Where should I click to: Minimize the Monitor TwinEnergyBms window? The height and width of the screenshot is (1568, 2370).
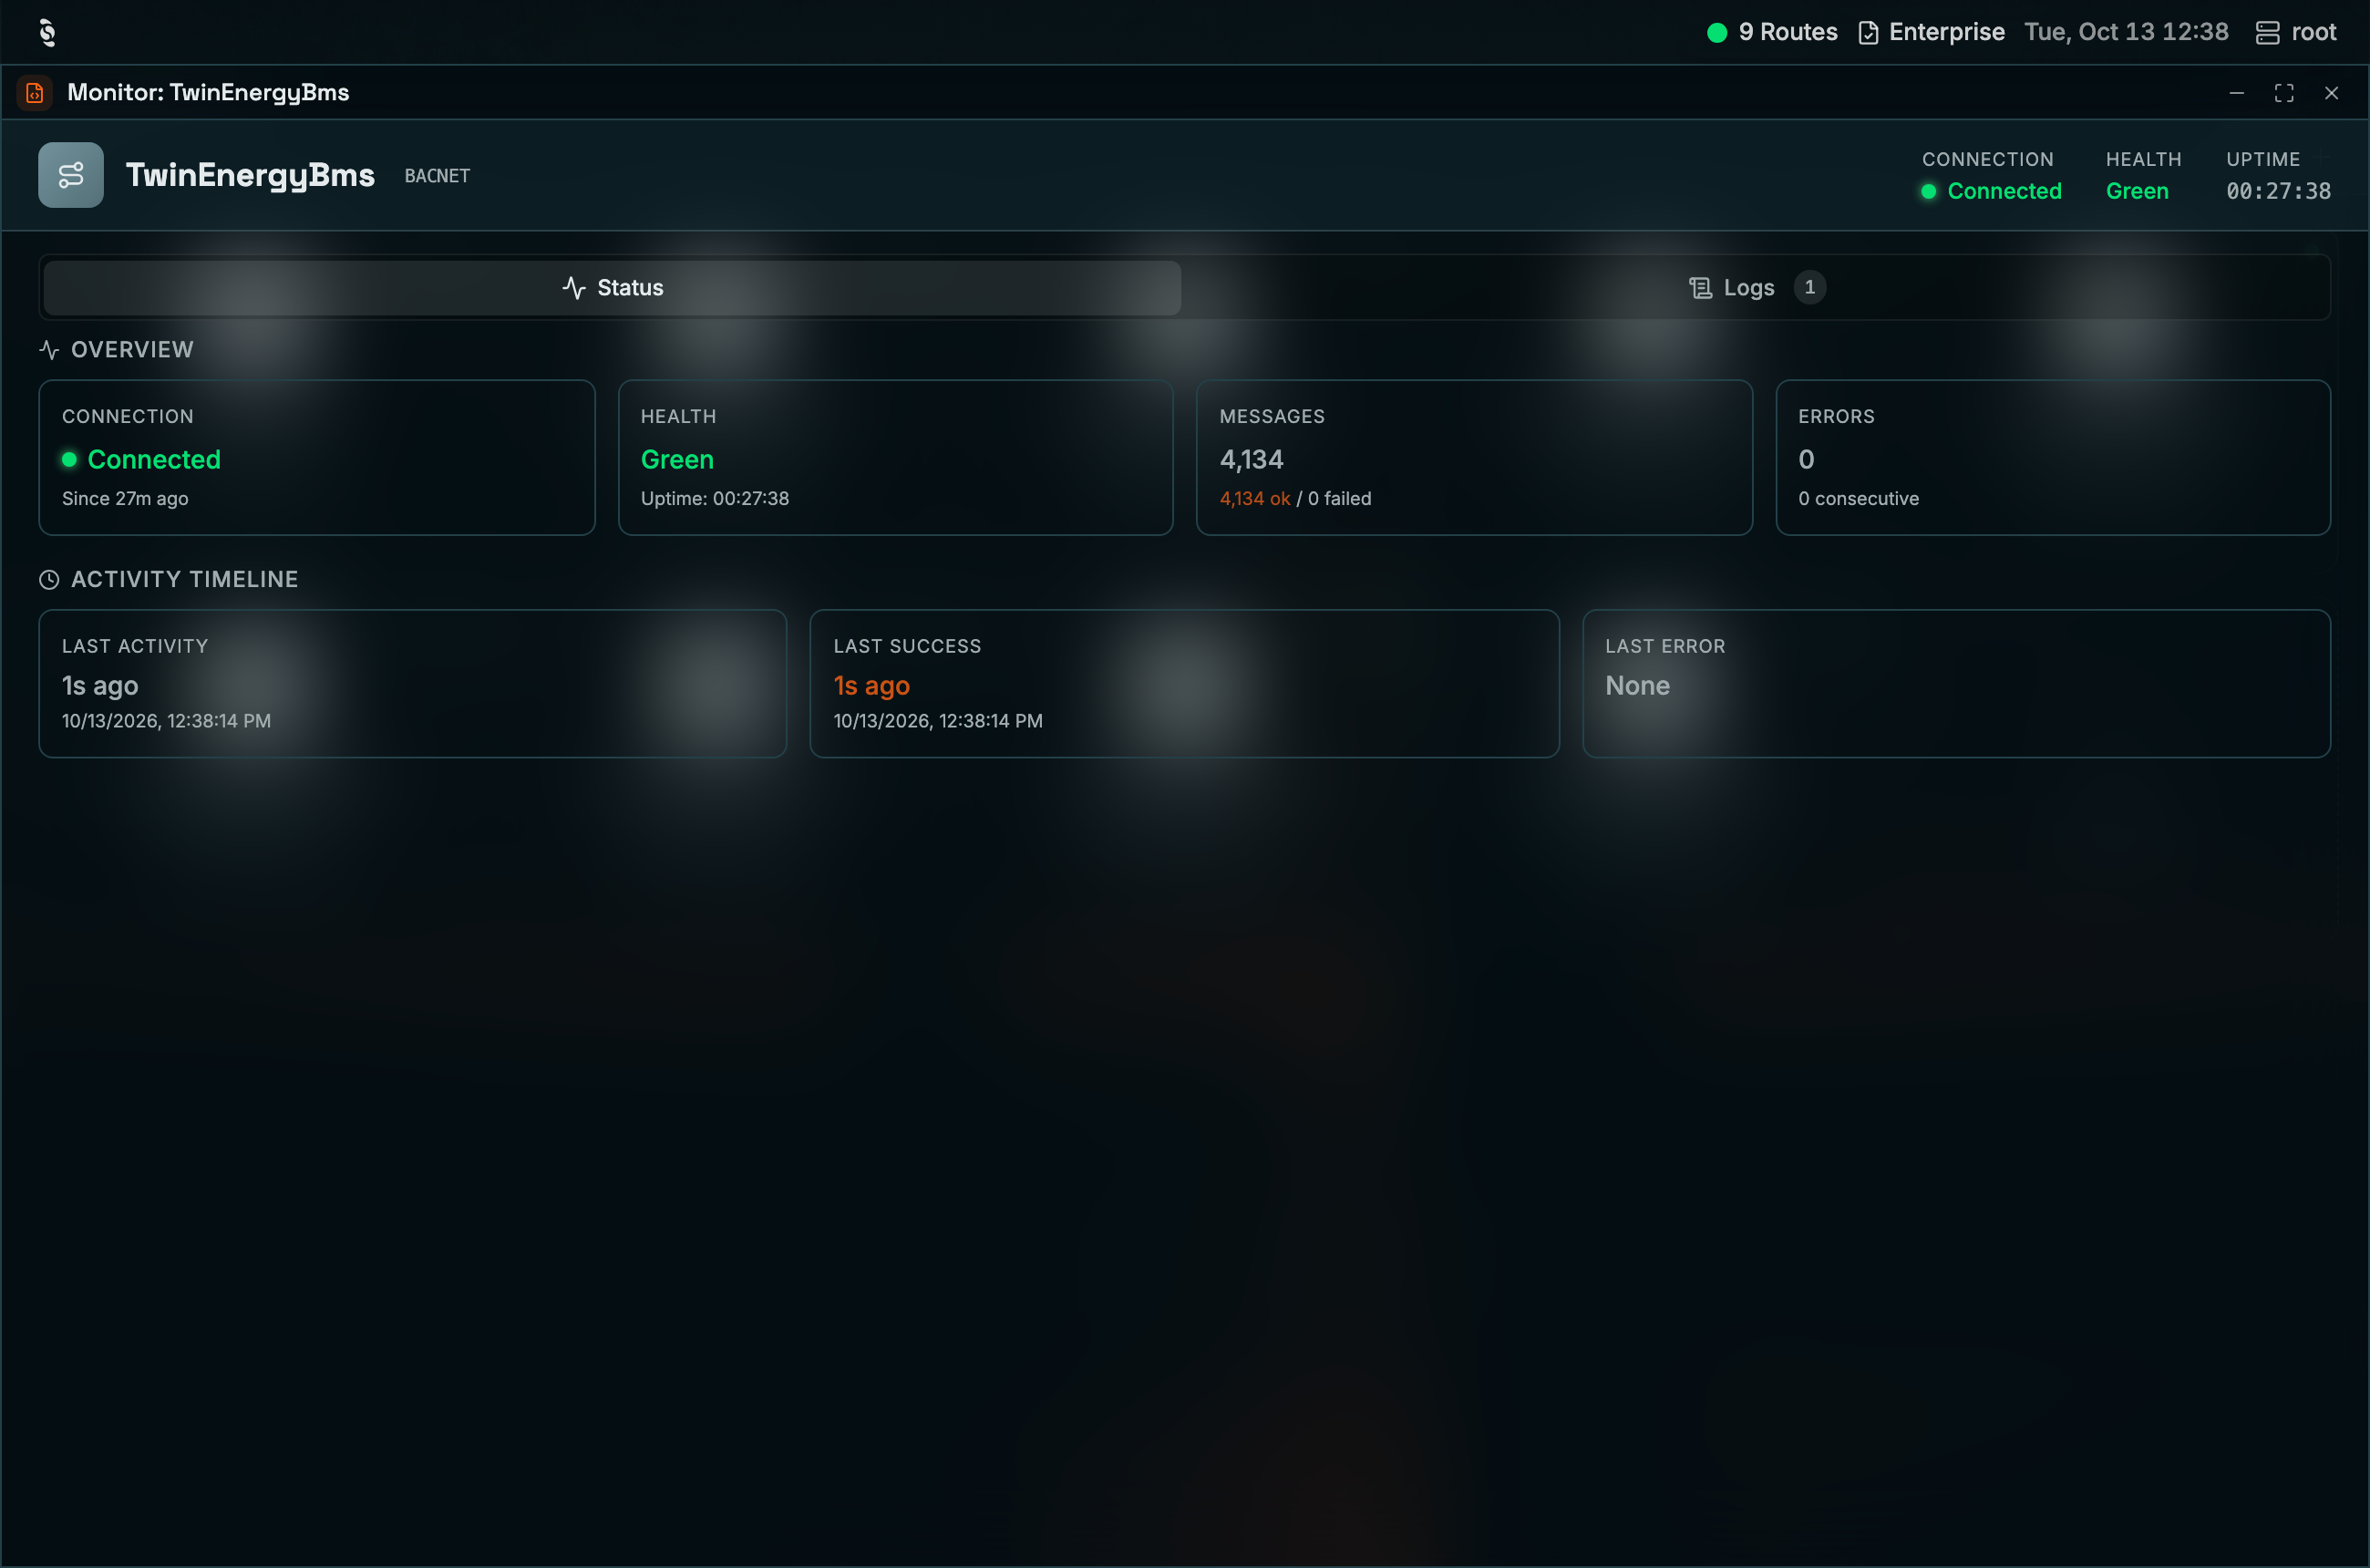(2237, 93)
